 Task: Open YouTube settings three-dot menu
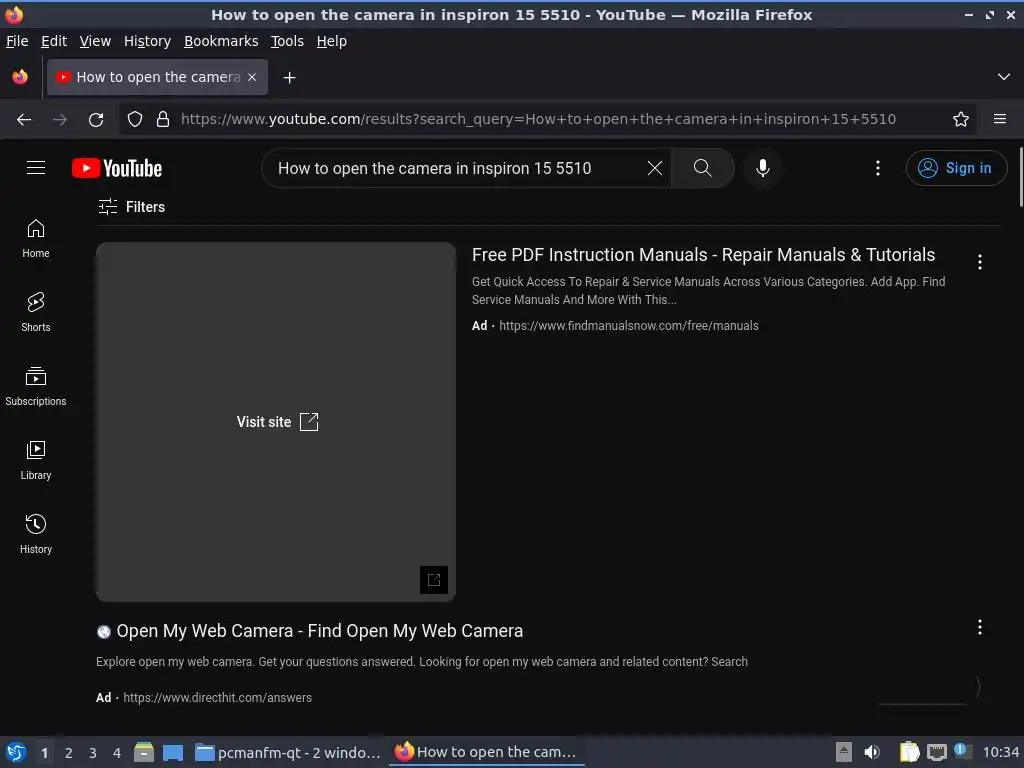click(x=878, y=168)
